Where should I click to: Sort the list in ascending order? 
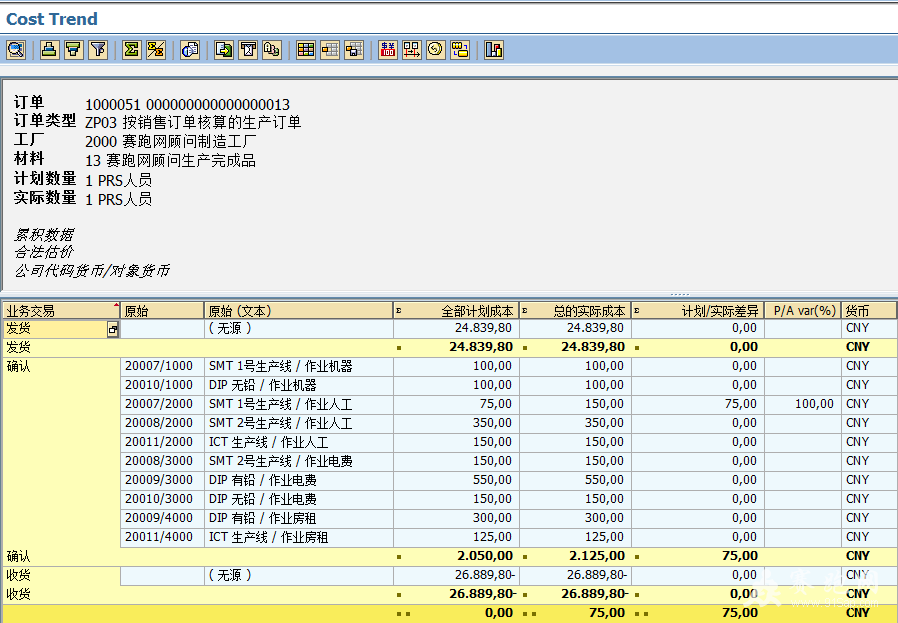[50, 50]
